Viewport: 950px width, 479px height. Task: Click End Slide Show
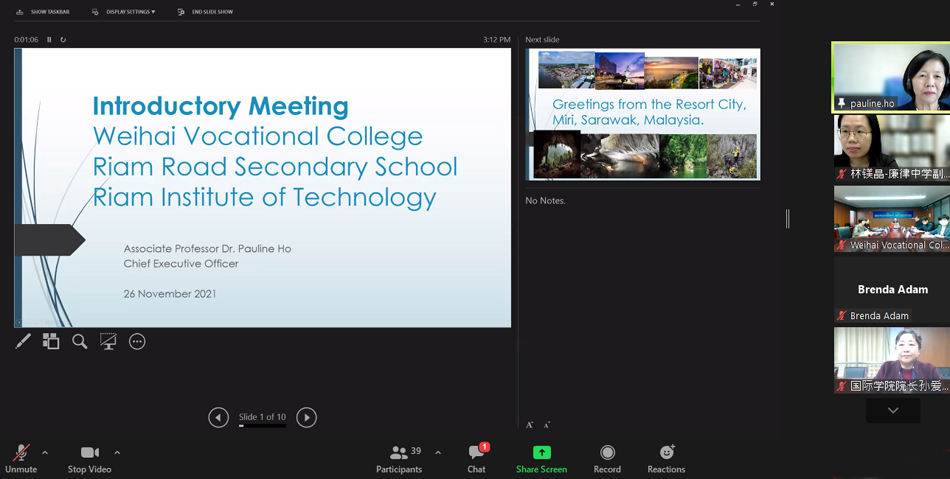pos(206,12)
